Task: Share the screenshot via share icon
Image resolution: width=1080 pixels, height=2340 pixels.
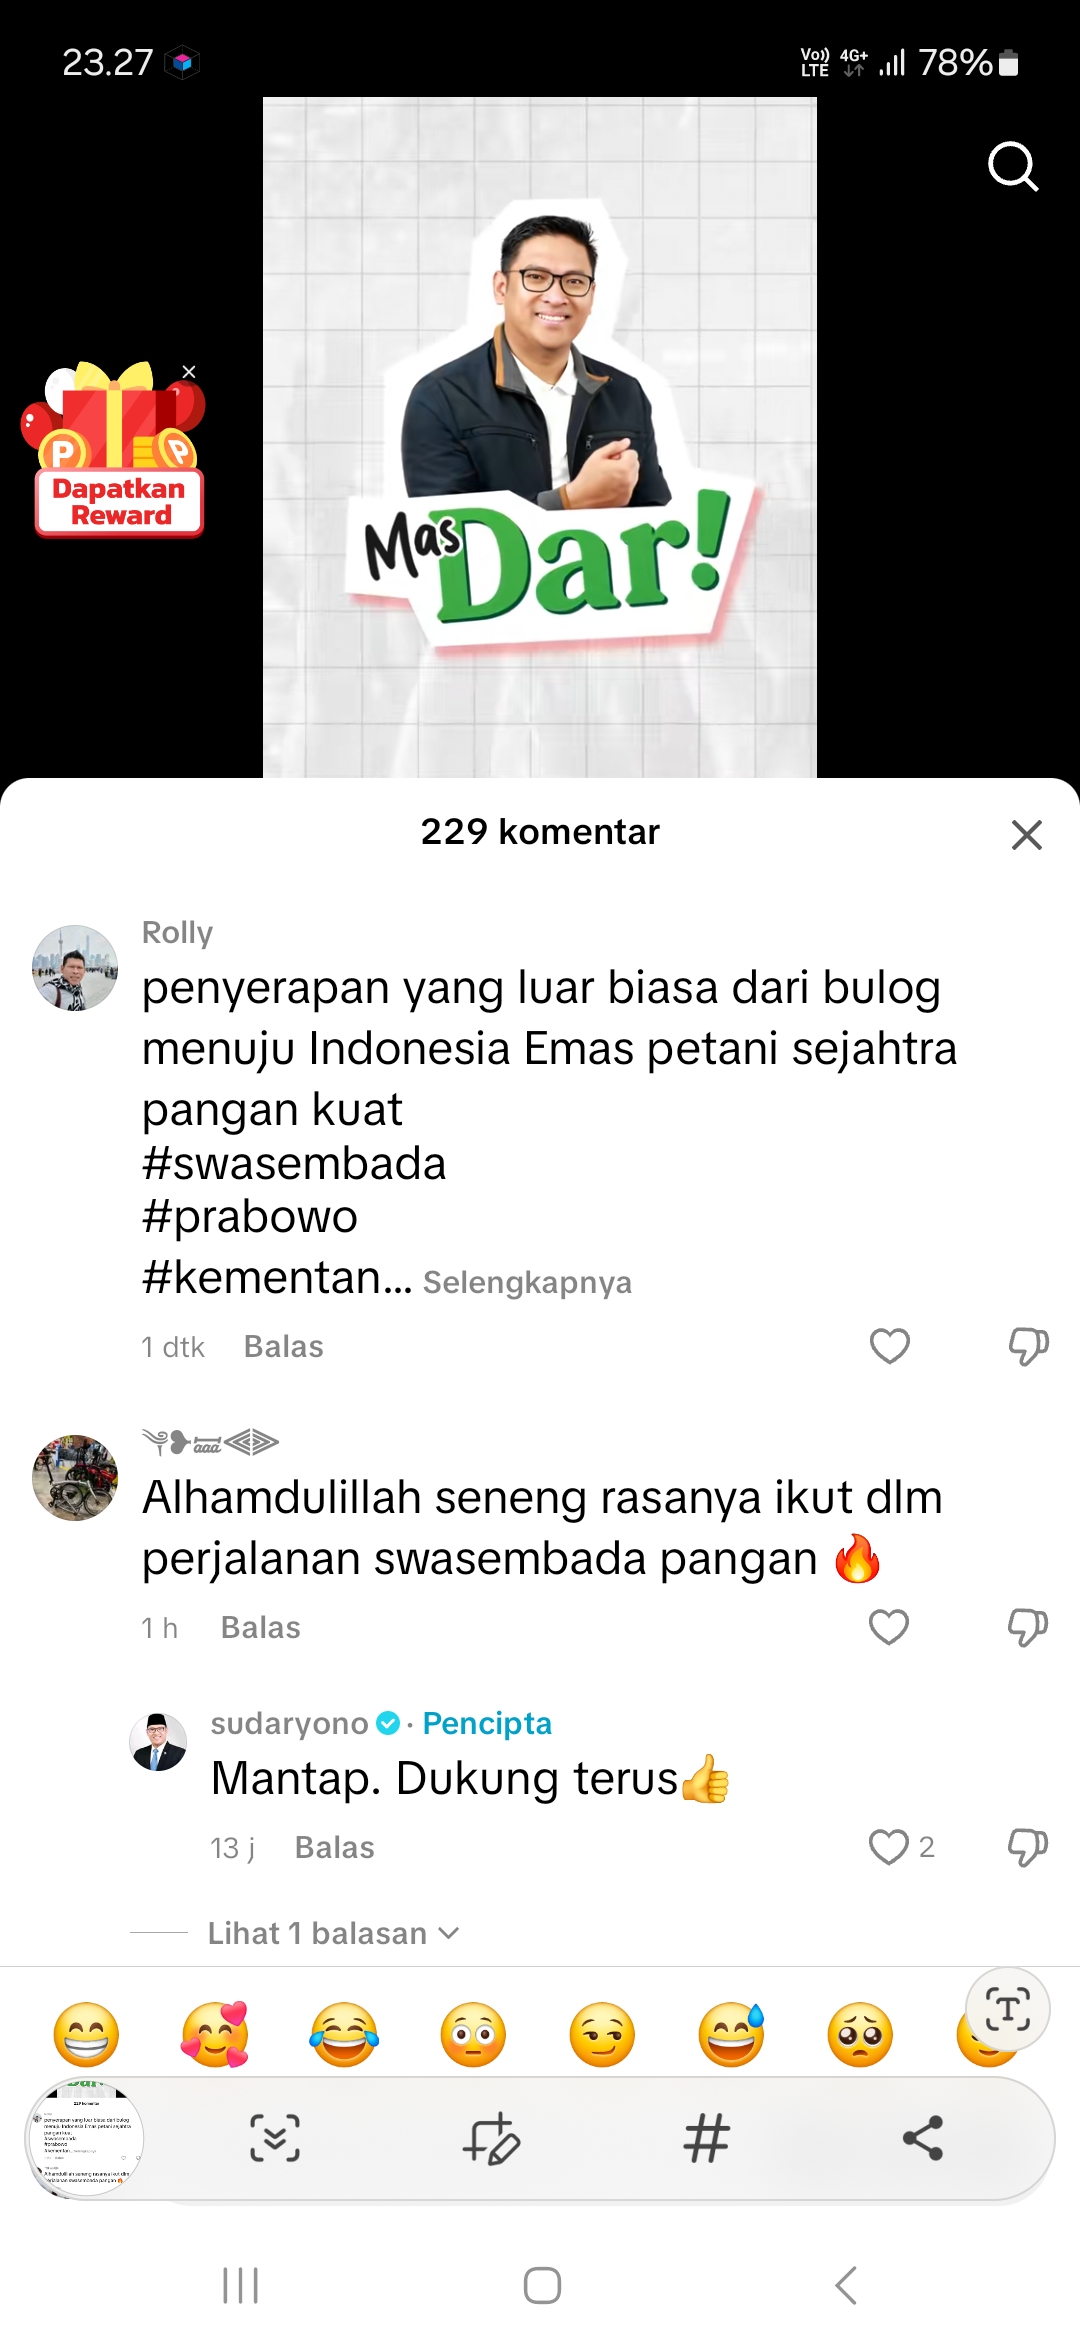Action: pos(922,2138)
